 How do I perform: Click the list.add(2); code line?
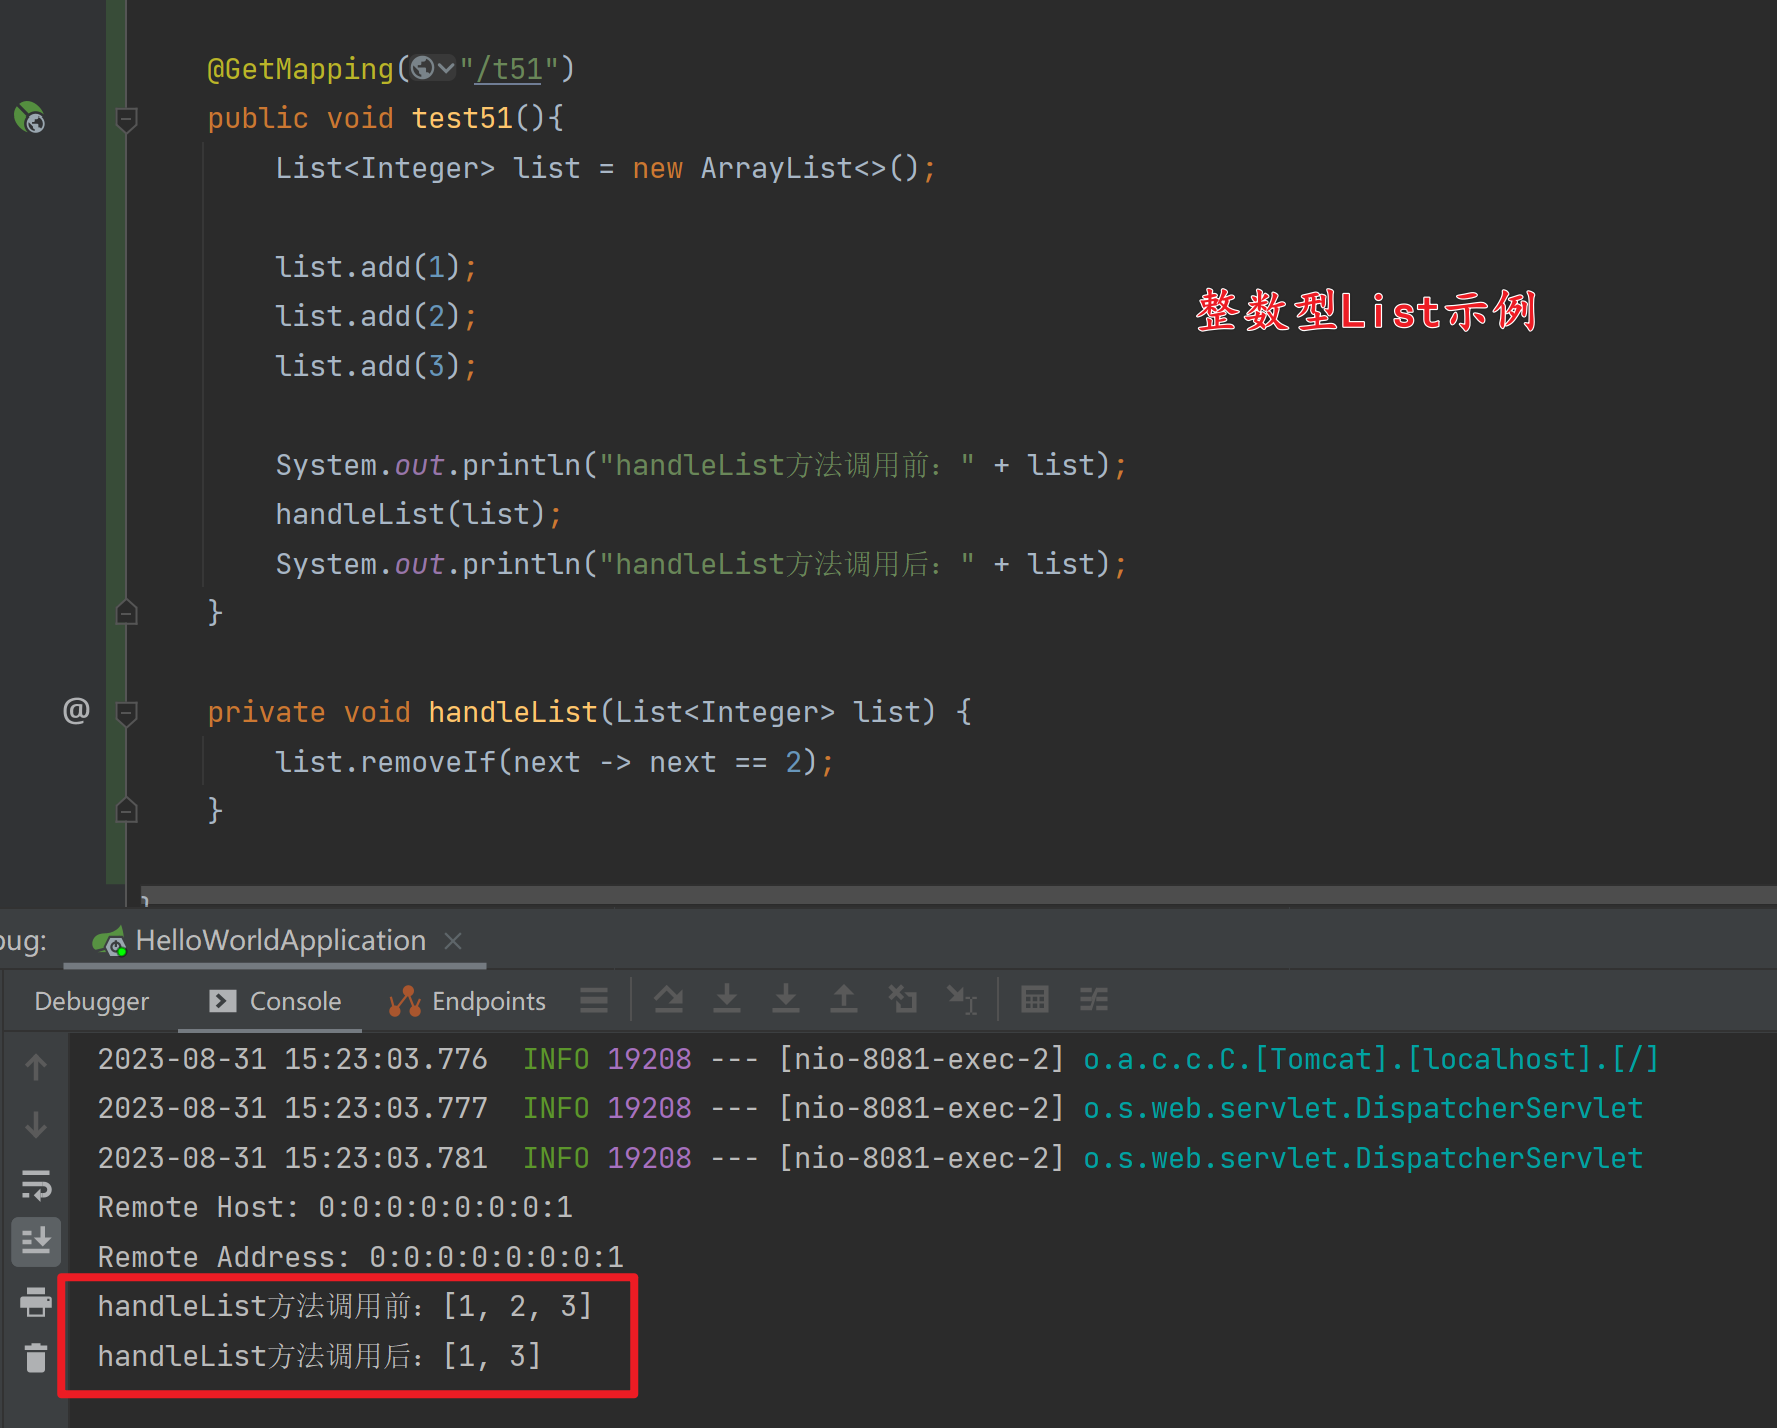click(376, 316)
